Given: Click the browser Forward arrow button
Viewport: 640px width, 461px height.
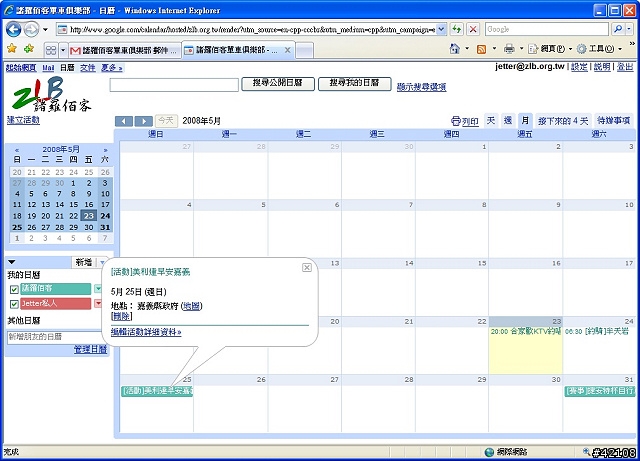Looking at the screenshot, I should tap(31, 29).
